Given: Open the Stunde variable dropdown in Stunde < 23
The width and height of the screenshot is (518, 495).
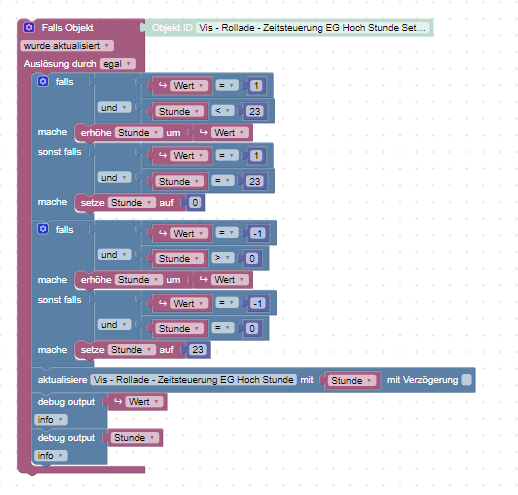Looking at the screenshot, I should pyautogui.click(x=179, y=111).
